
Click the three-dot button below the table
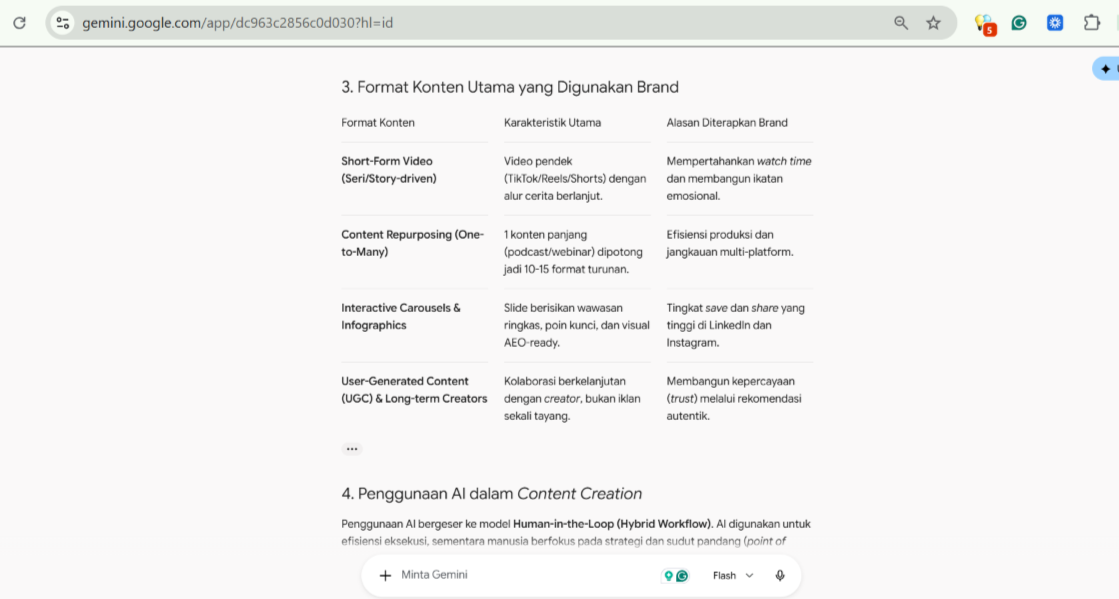pyautogui.click(x=352, y=449)
